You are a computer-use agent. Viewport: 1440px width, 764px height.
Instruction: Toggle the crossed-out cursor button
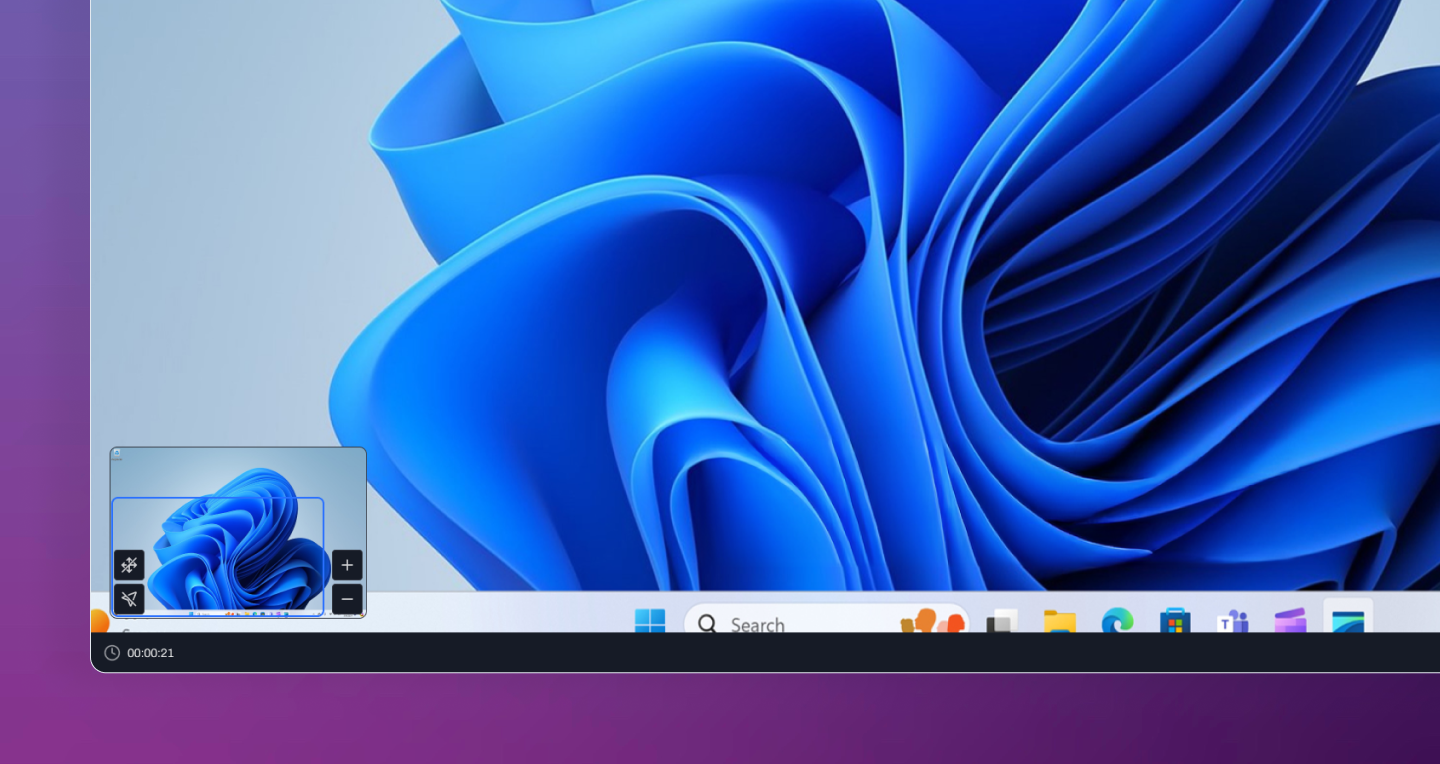coord(129,599)
